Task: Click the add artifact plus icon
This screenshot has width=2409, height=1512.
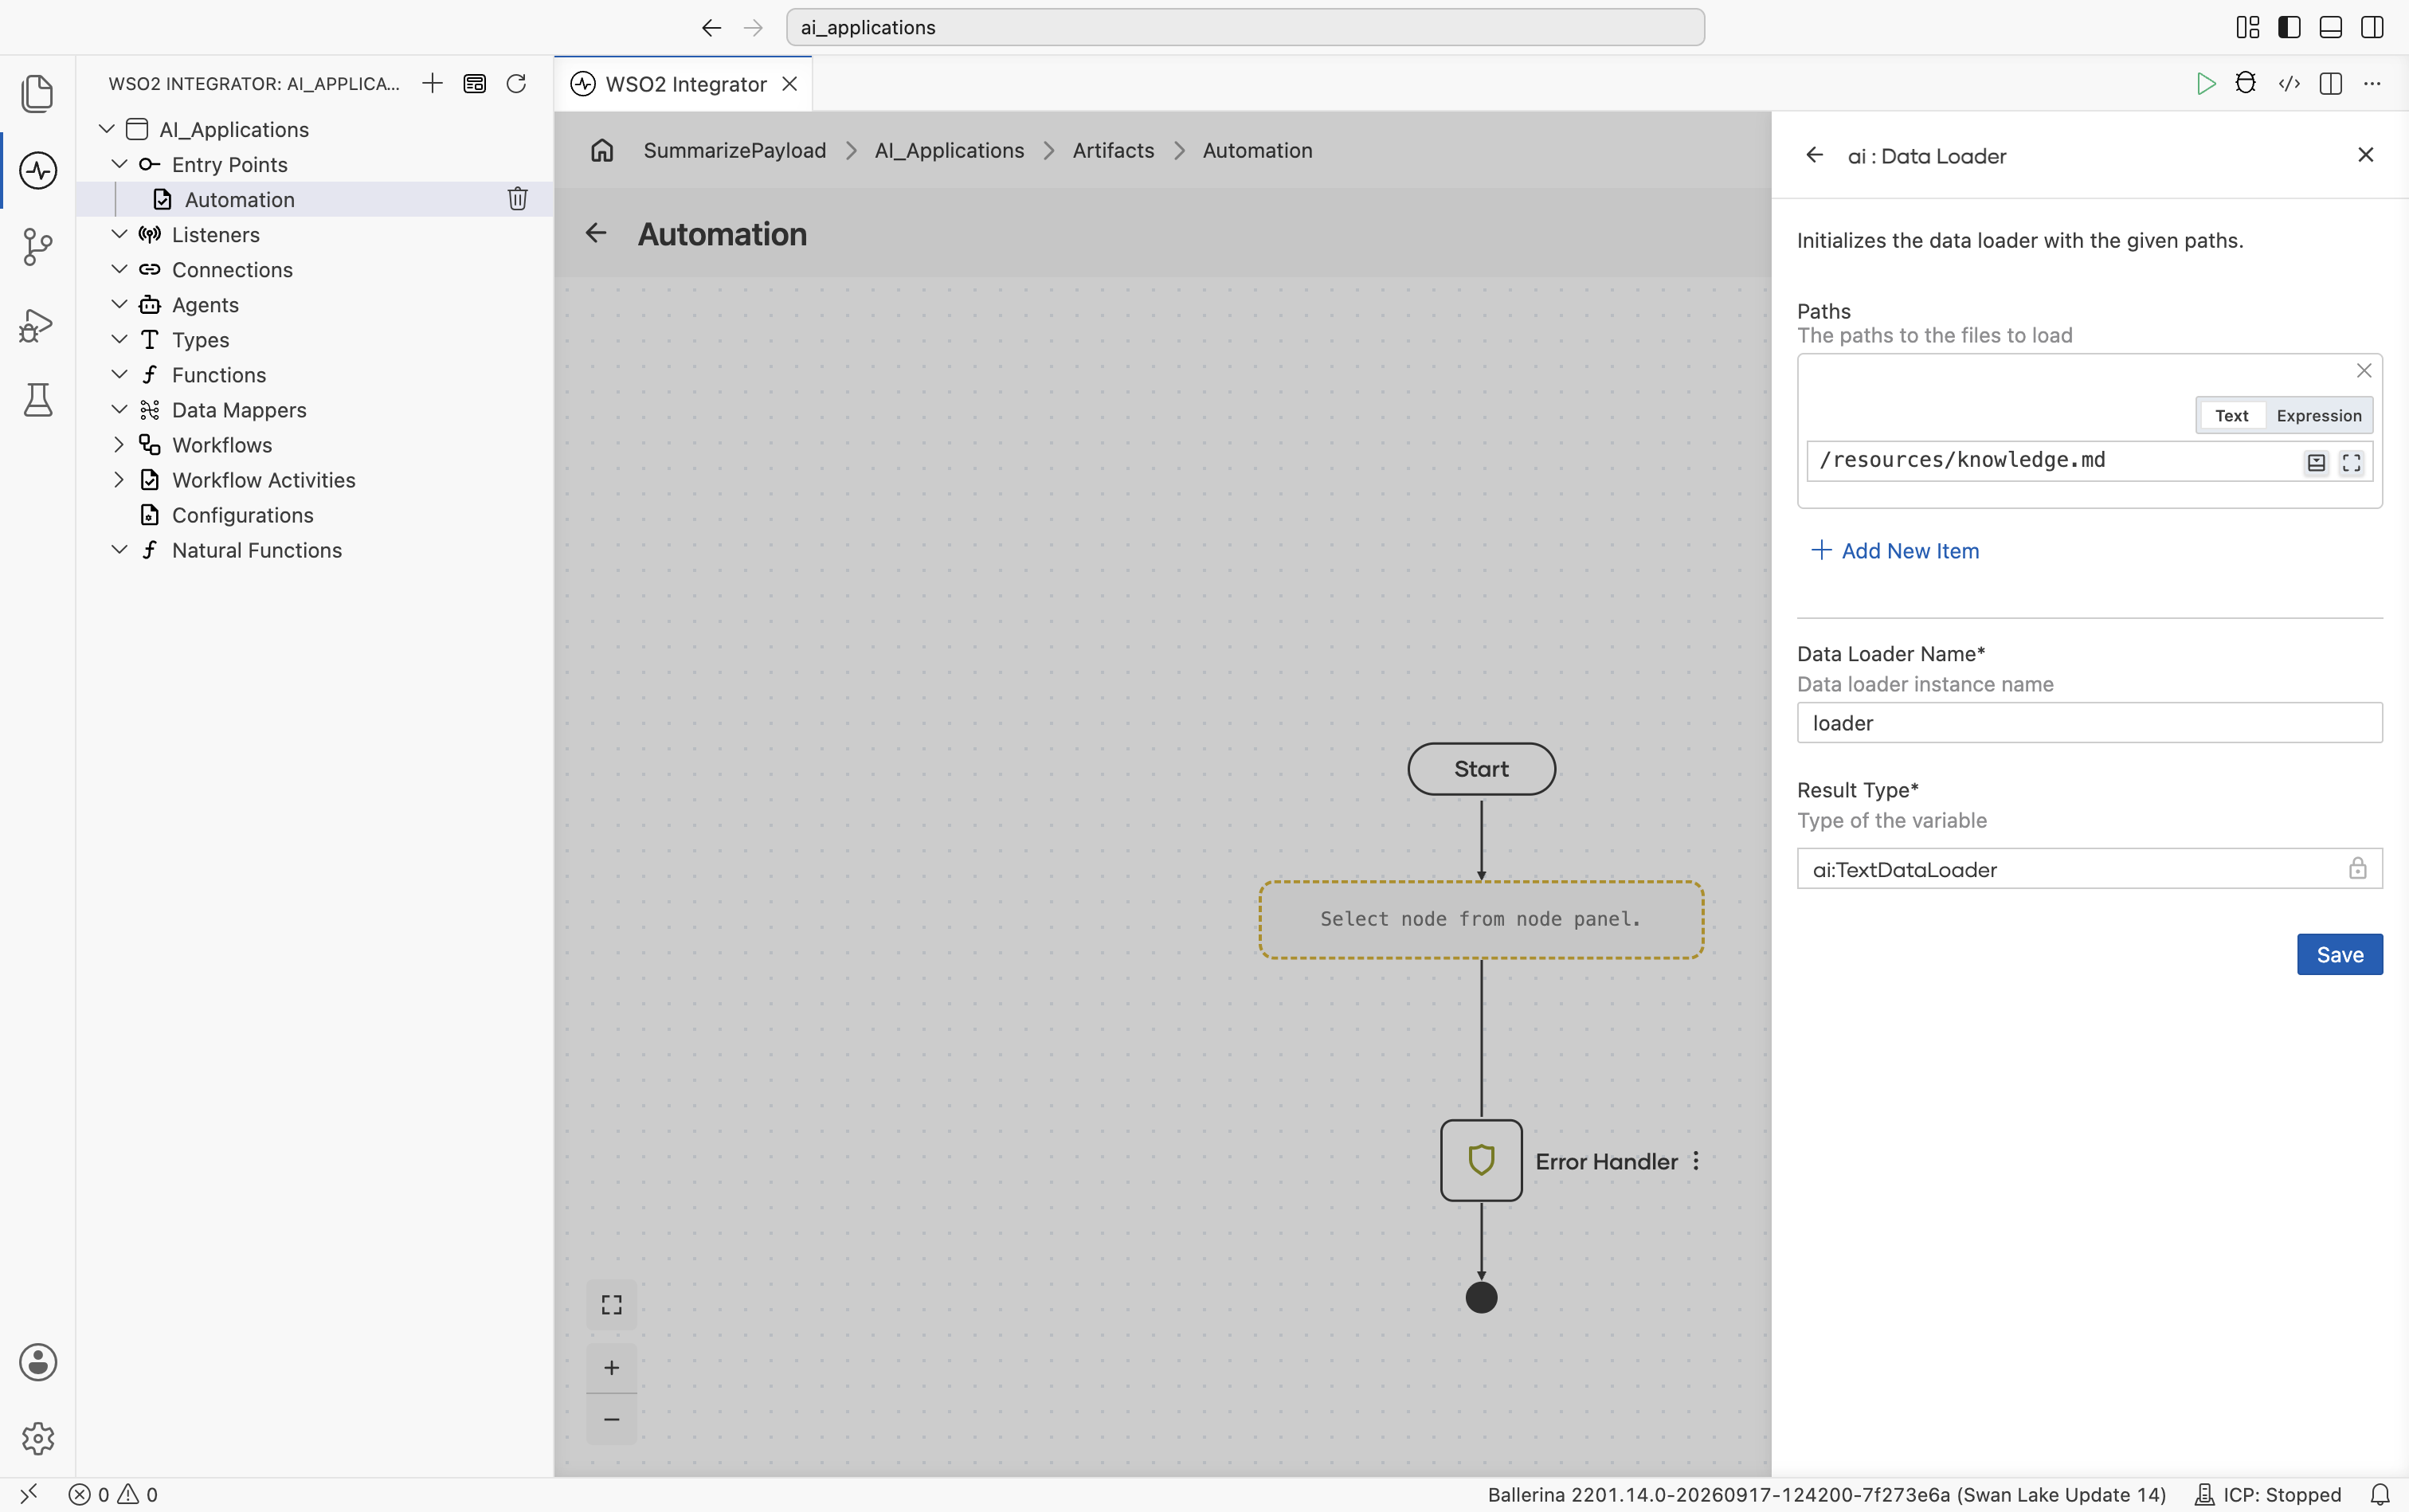Action: (x=432, y=83)
